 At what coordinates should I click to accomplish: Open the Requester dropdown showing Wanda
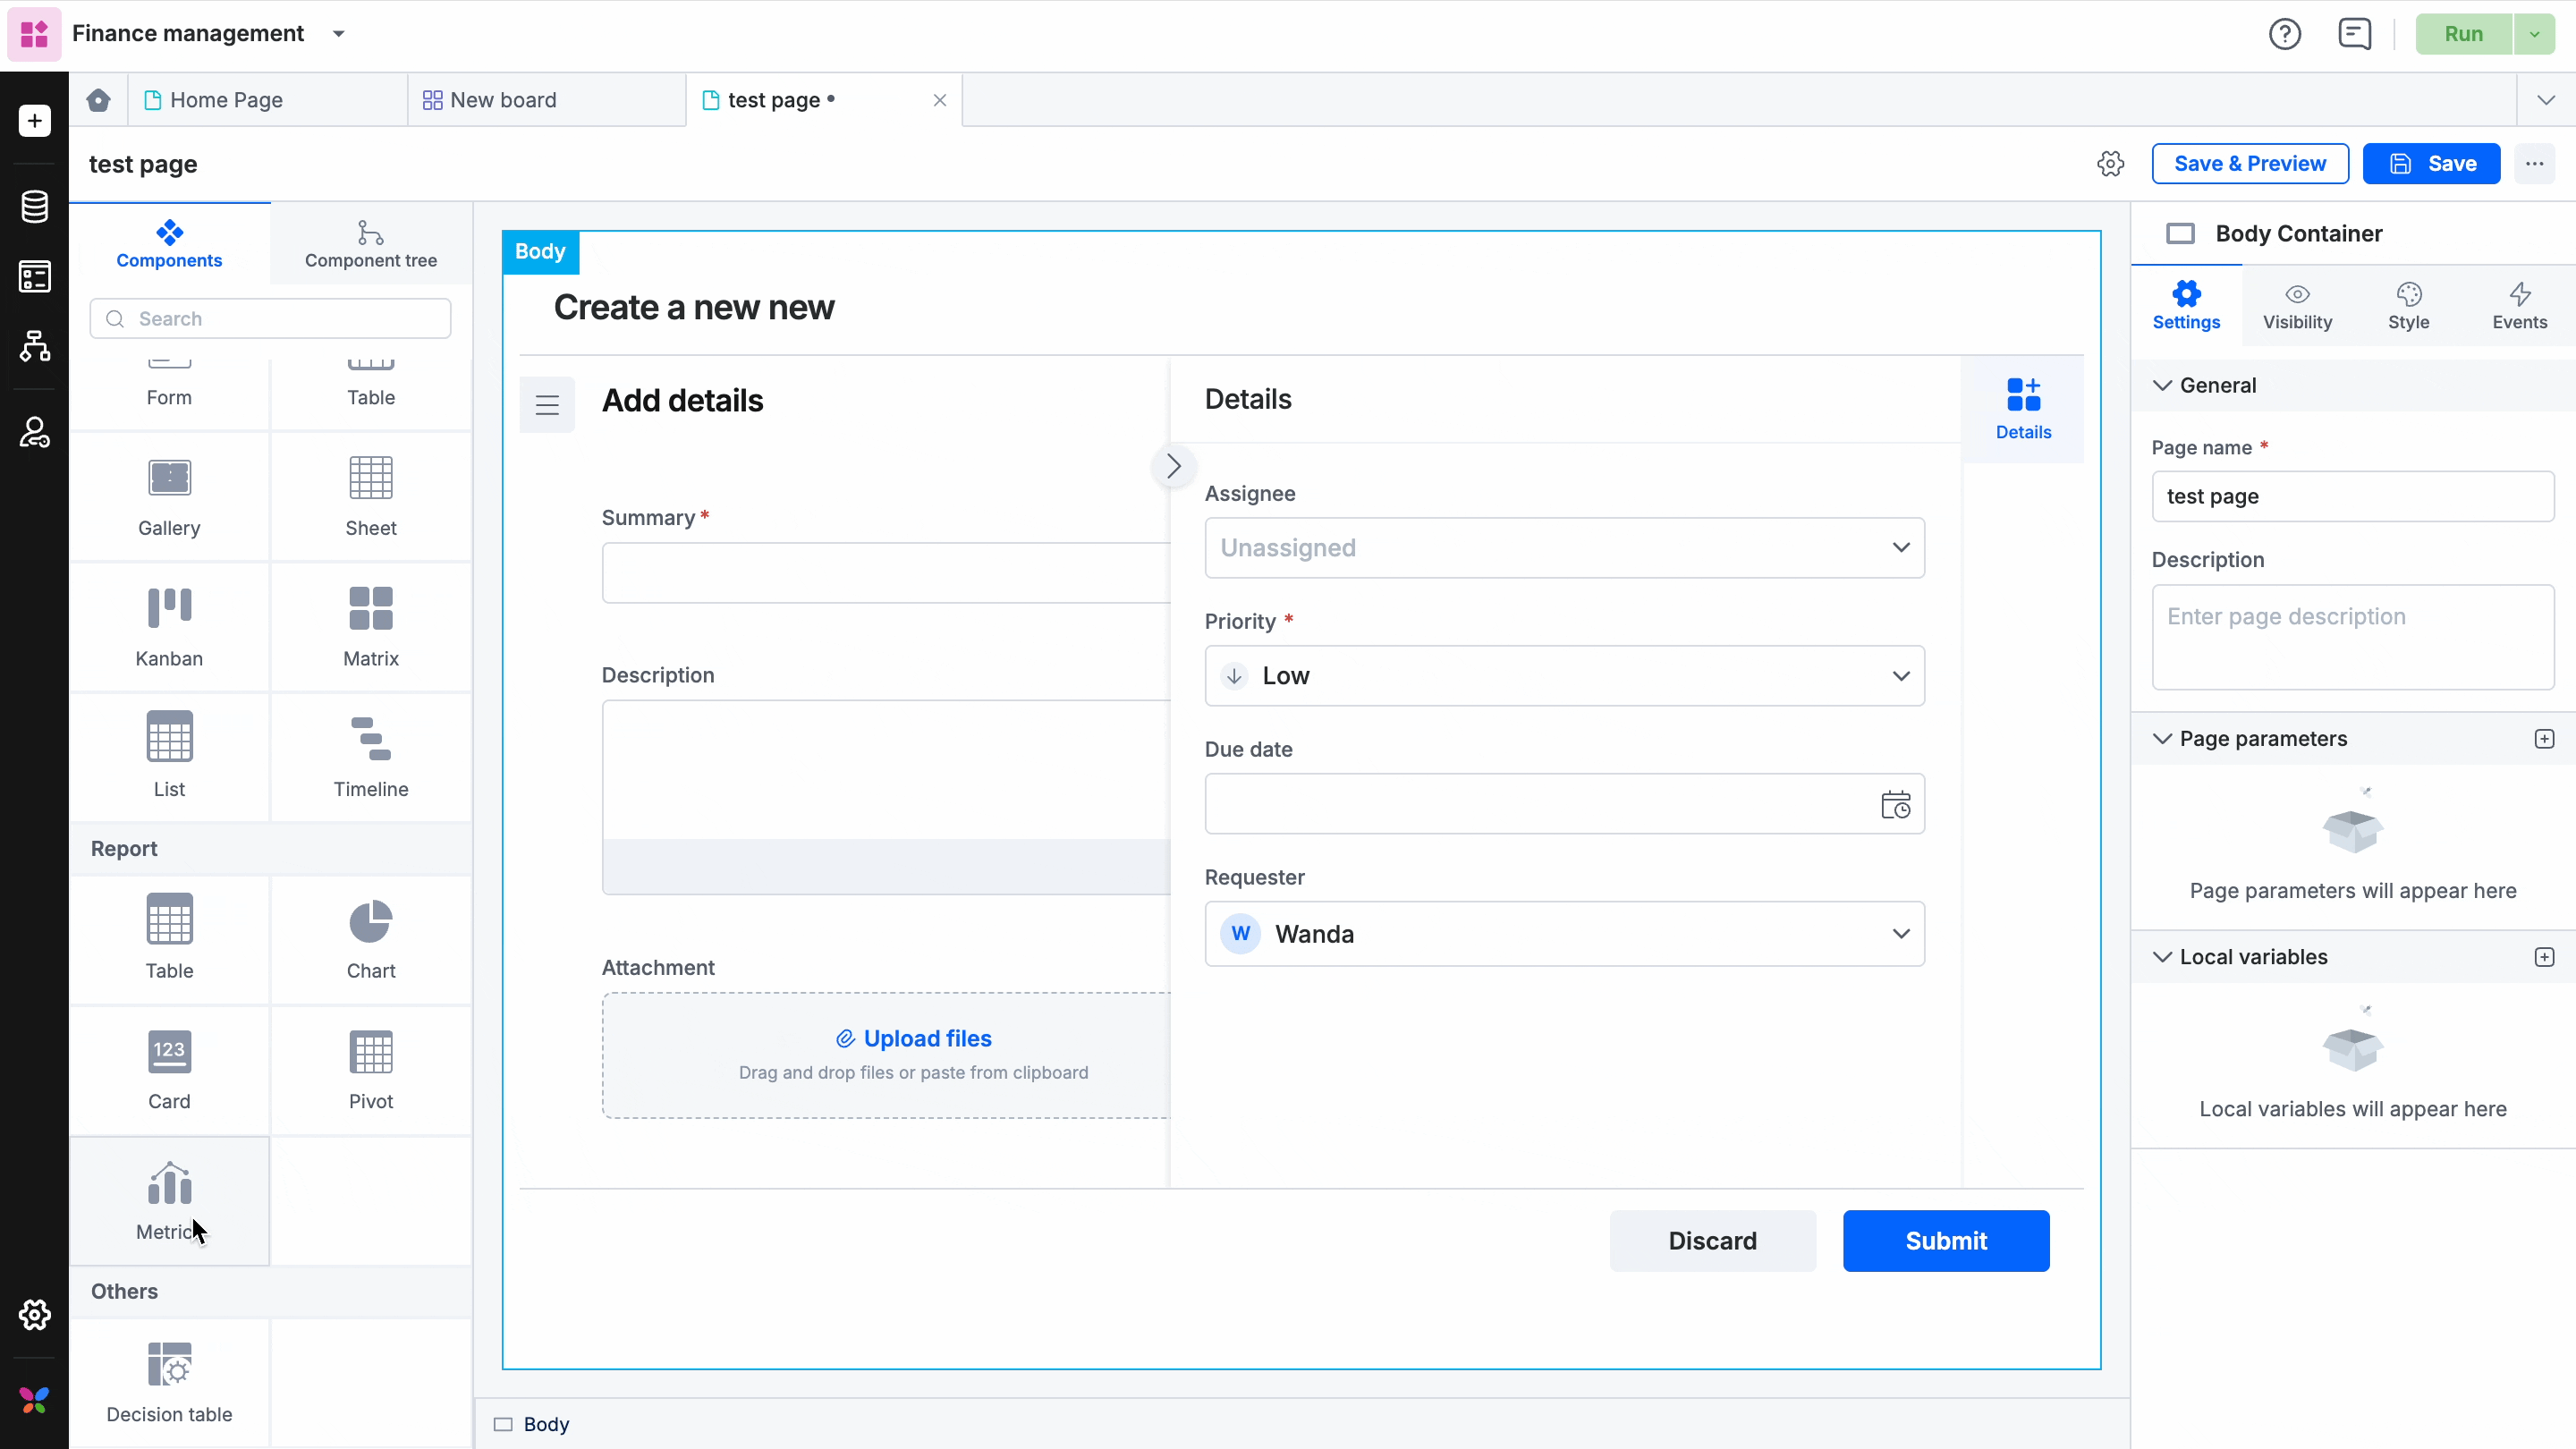tap(1564, 934)
